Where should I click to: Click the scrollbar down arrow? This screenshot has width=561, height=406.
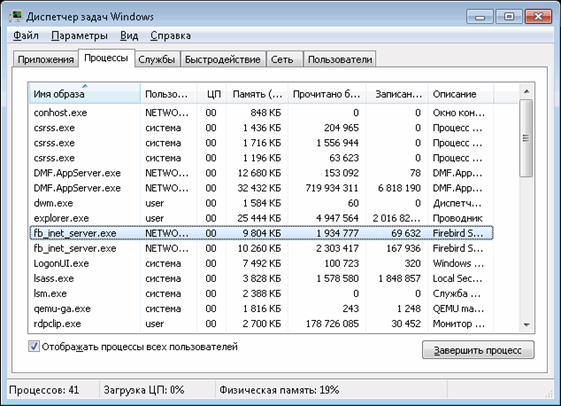tap(526, 325)
